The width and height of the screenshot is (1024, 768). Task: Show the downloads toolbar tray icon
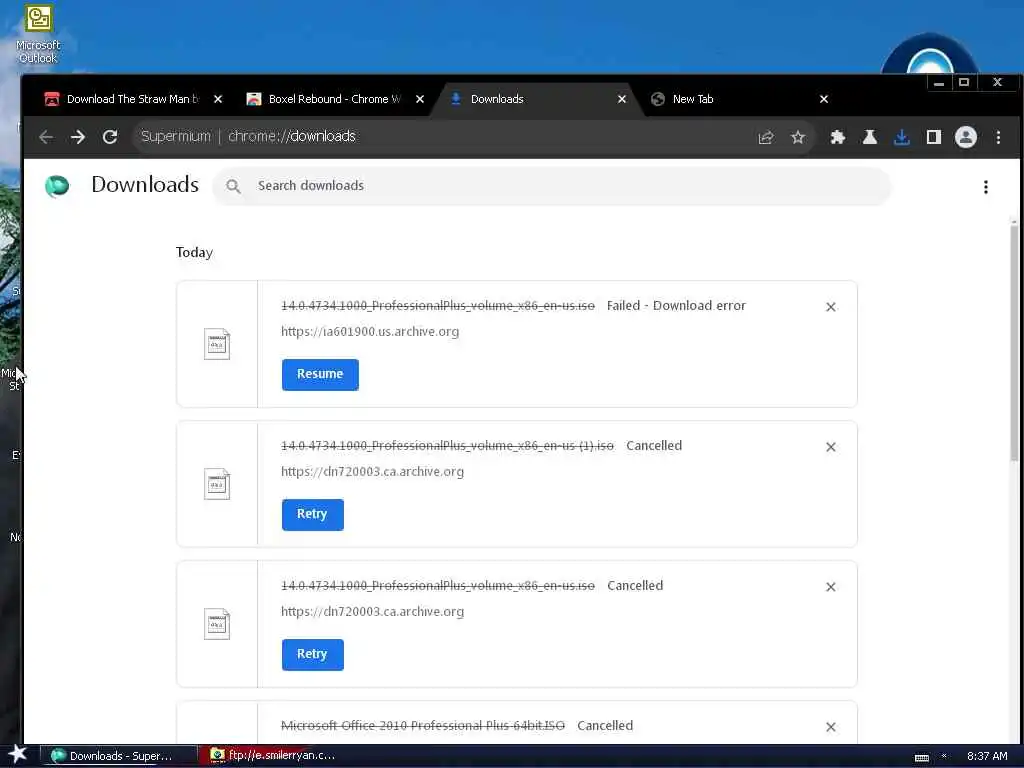click(901, 137)
